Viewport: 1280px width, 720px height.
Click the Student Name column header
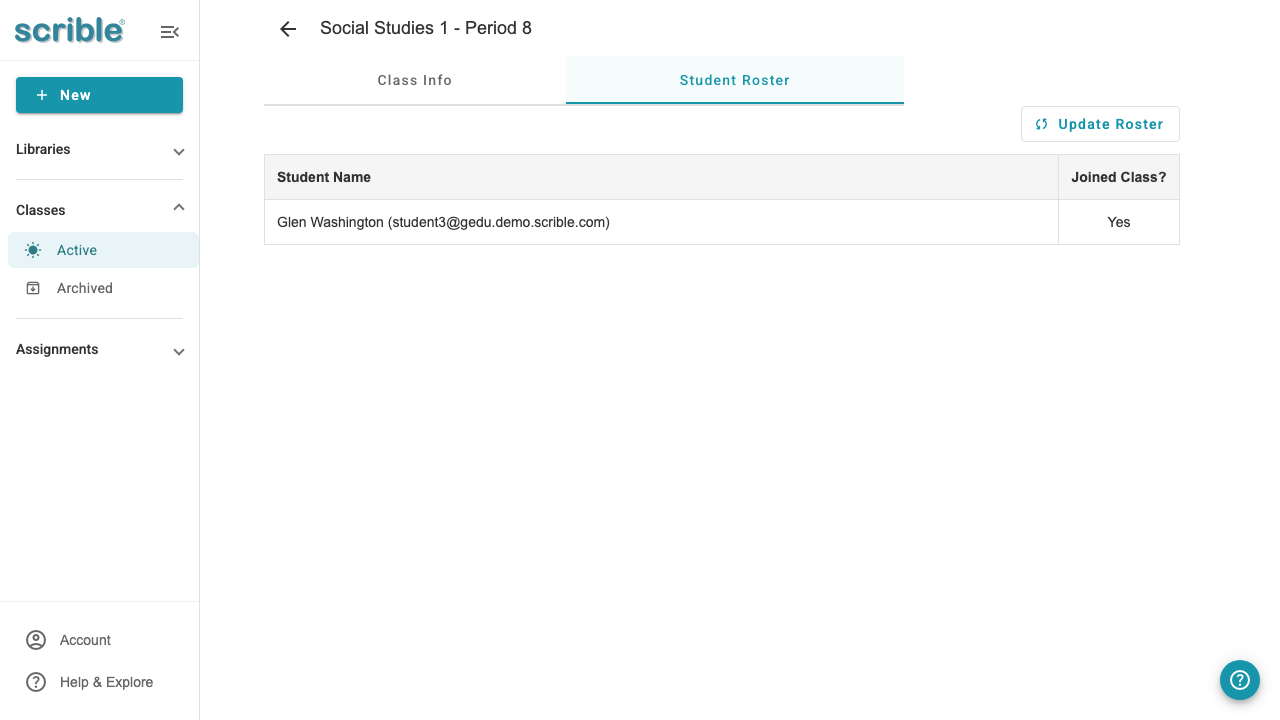tap(323, 177)
